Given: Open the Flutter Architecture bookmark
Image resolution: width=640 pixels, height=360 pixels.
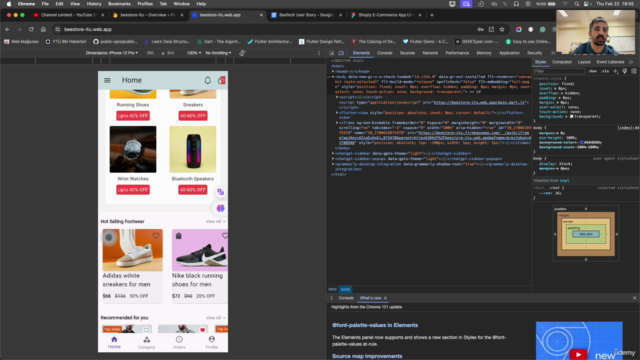Looking at the screenshot, I should (x=270, y=42).
